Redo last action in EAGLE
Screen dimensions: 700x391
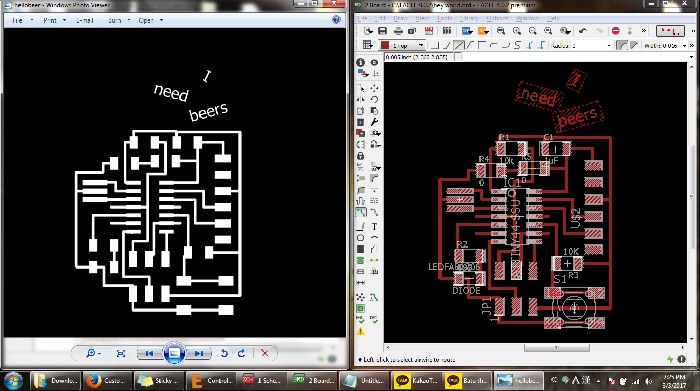(599, 31)
